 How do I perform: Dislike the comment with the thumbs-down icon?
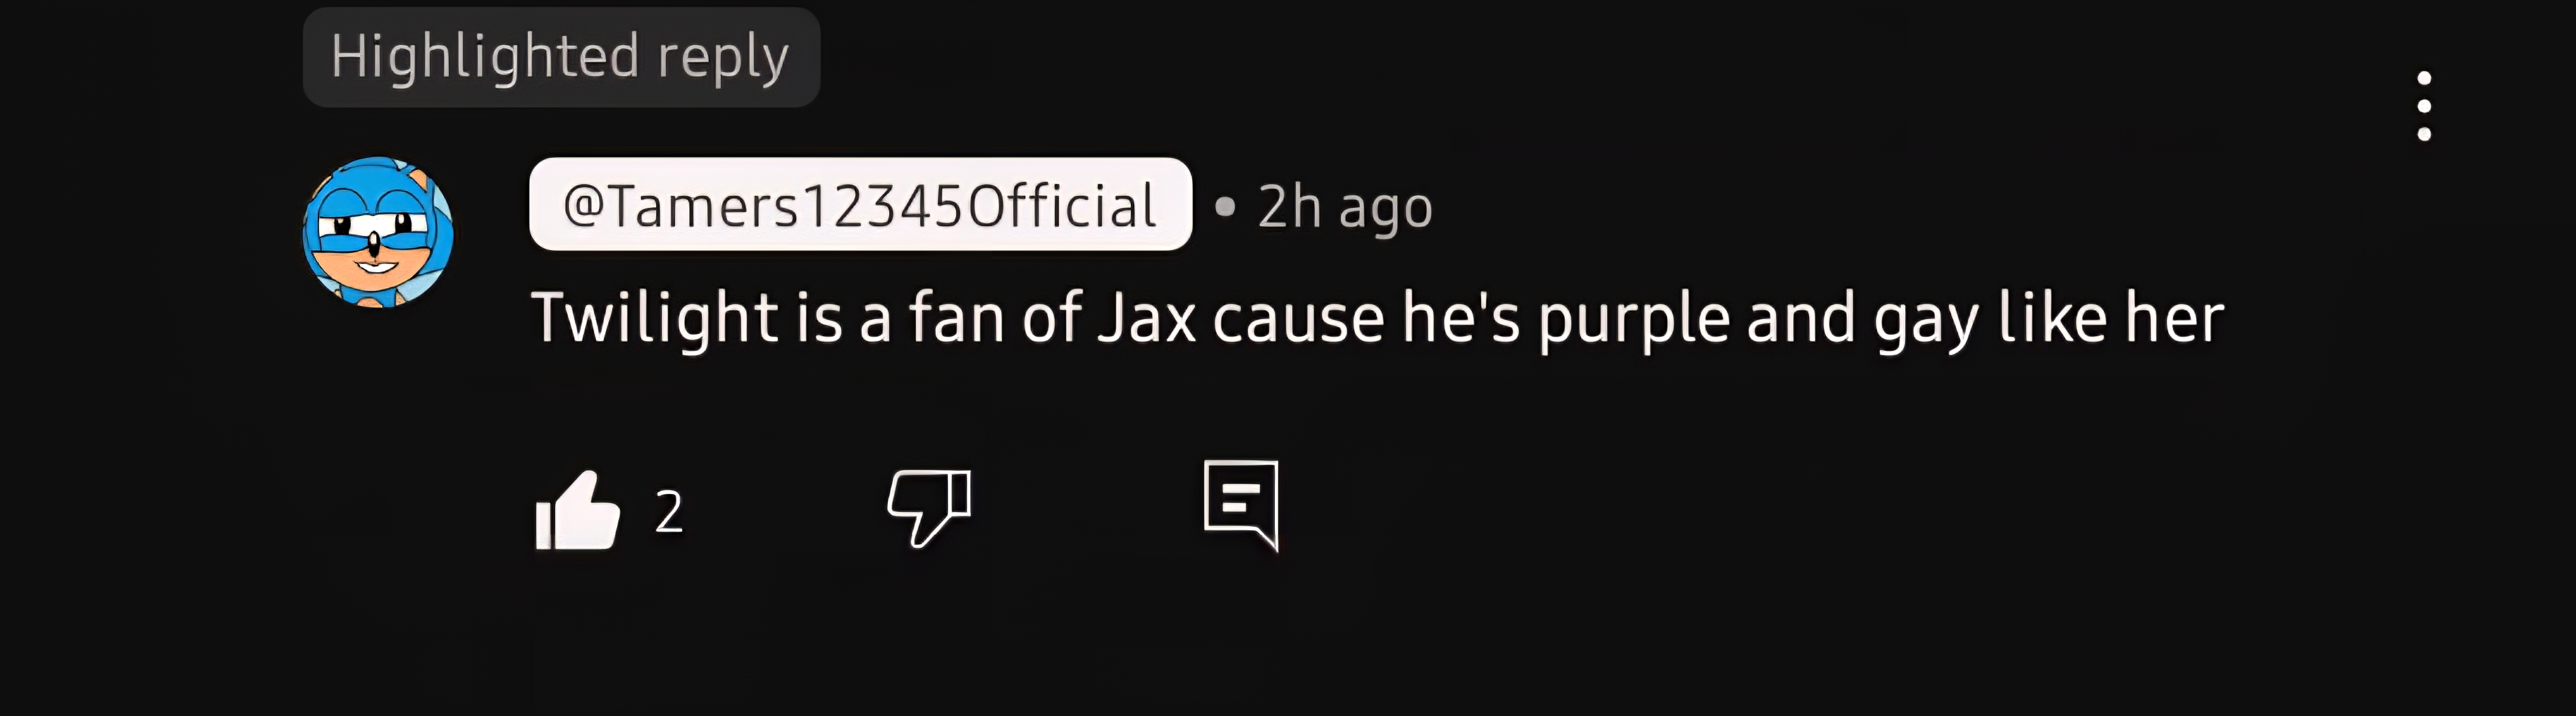pyautogui.click(x=929, y=507)
